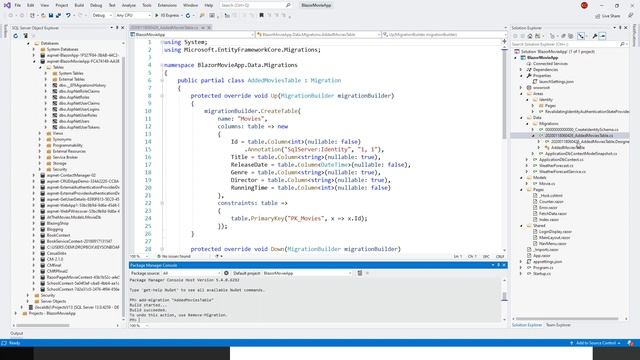Click Add SQL Server icon in Object Explorer

click(x=25, y=36)
